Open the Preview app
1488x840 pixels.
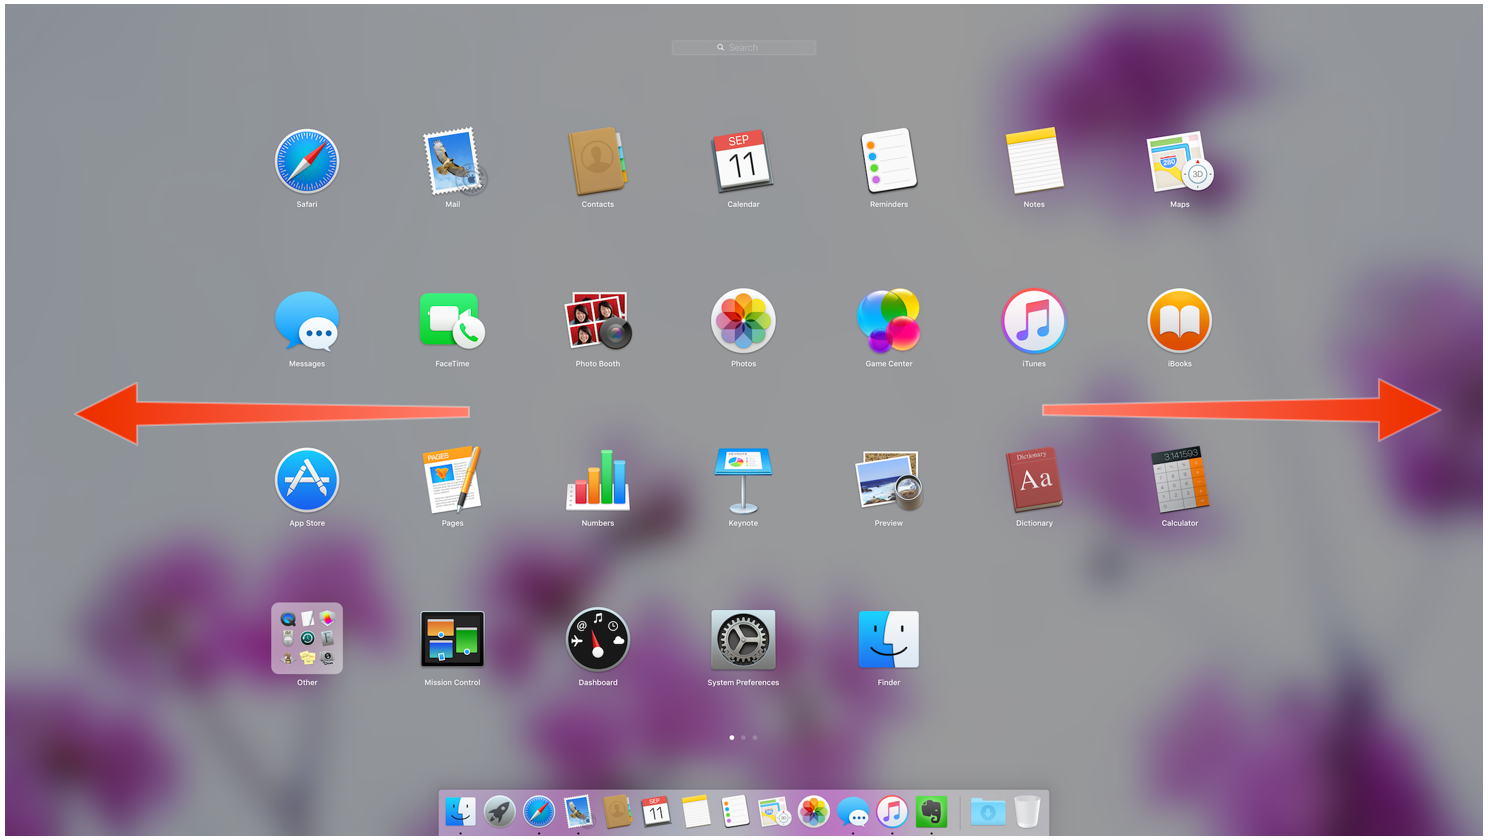(x=889, y=480)
